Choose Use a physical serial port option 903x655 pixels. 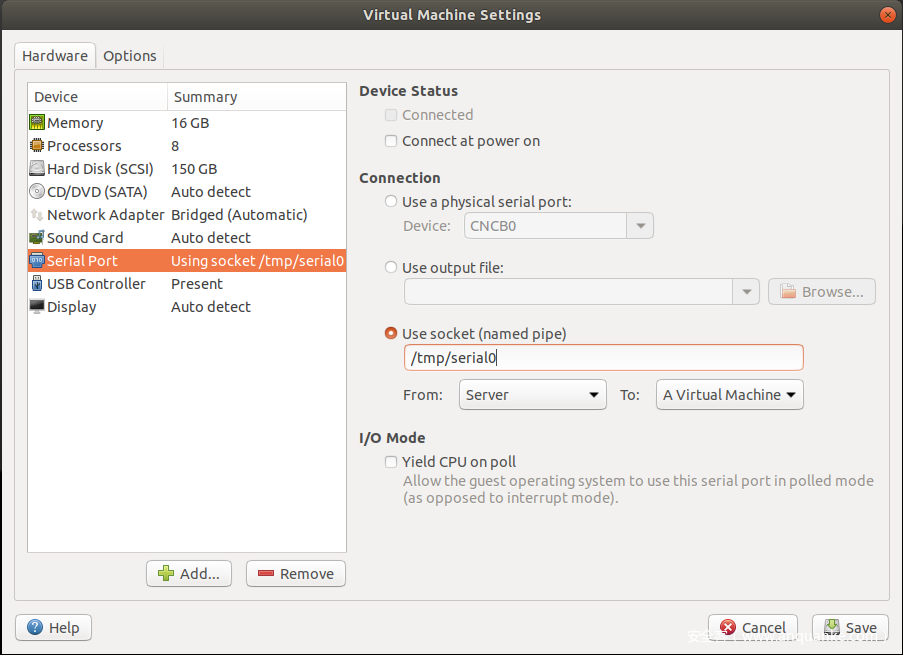[391, 201]
